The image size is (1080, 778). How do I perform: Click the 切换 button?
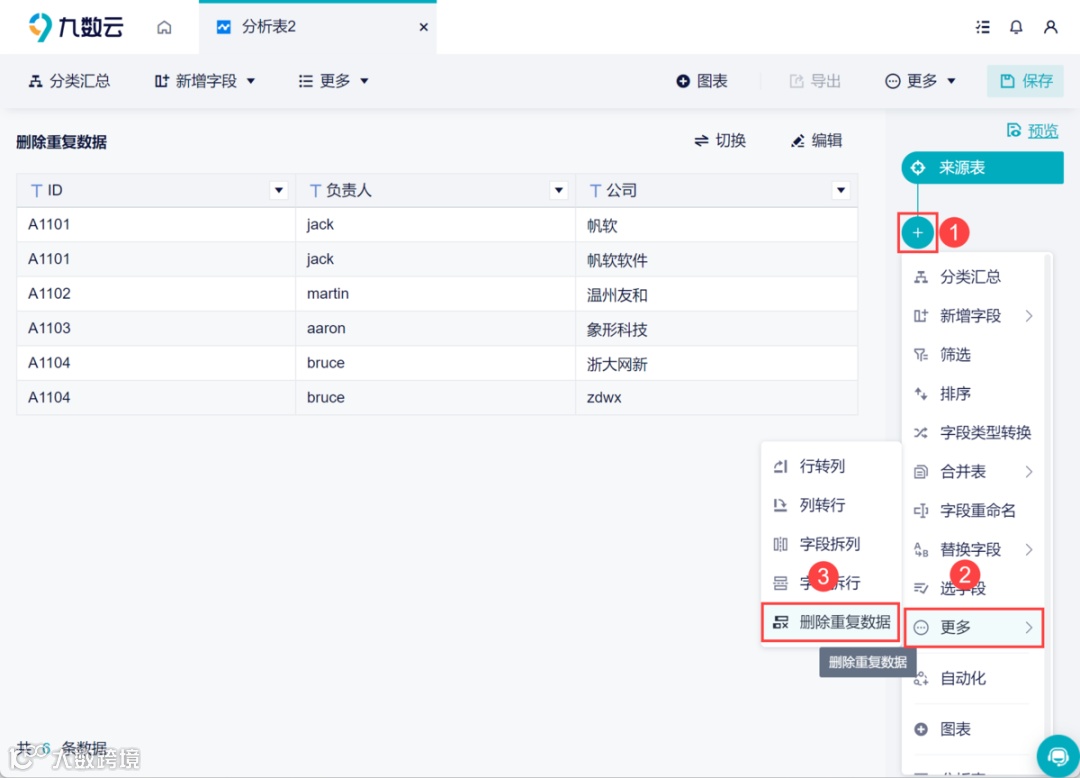(x=720, y=141)
